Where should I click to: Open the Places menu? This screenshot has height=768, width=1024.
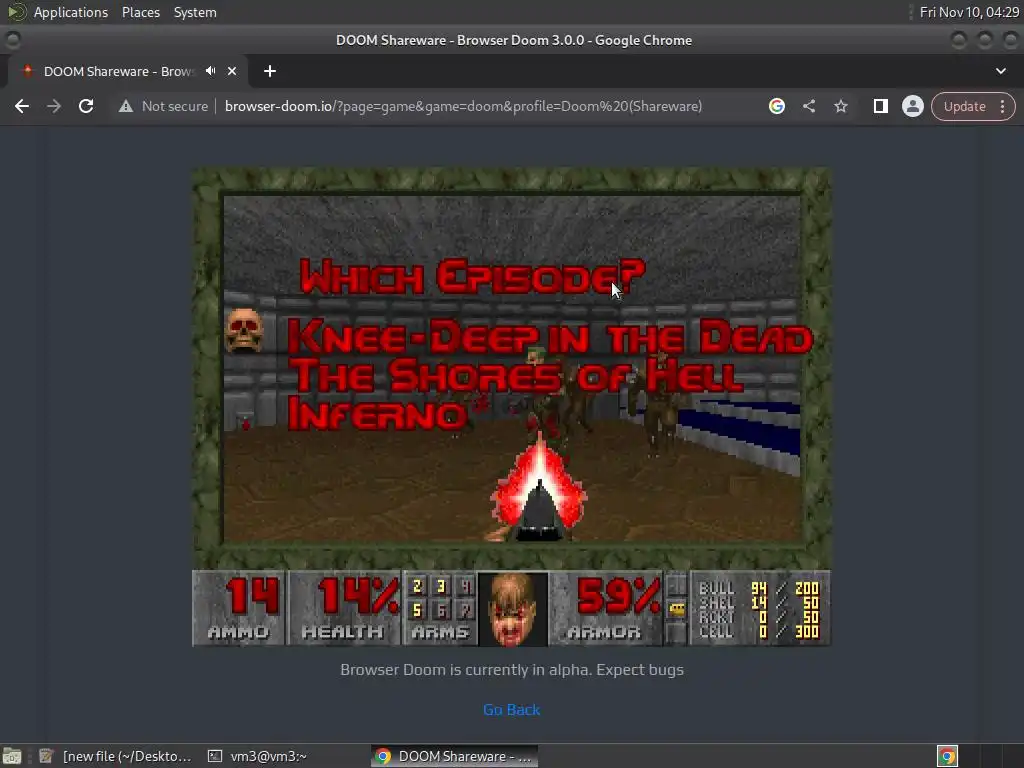(x=140, y=12)
